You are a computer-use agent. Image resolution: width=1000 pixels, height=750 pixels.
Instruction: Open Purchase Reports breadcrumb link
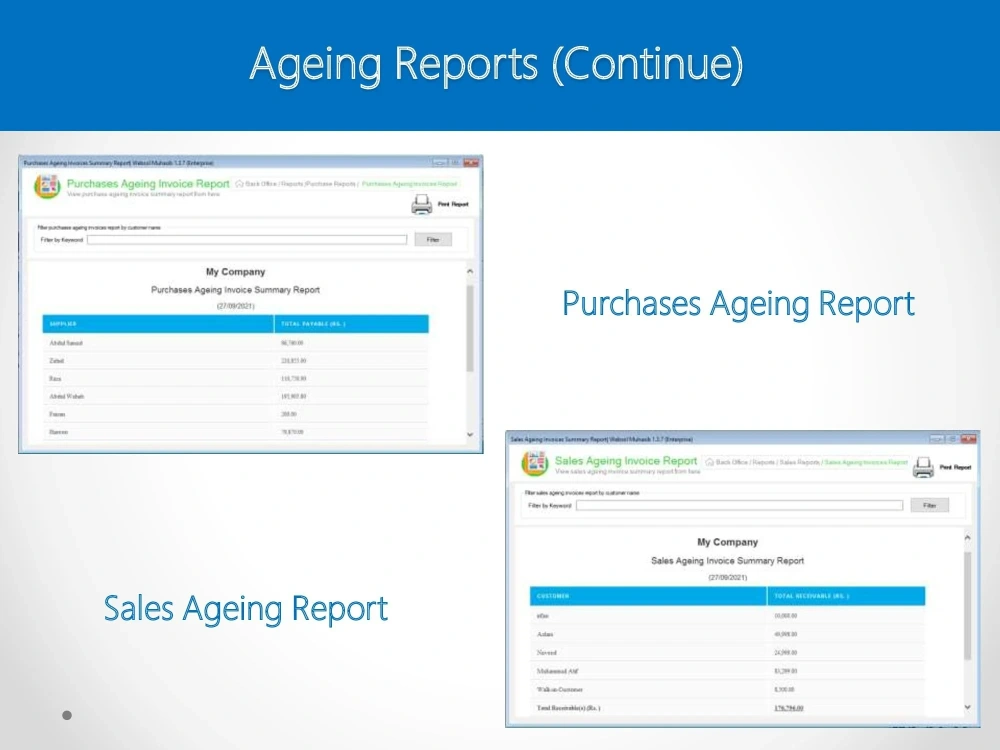tap(330, 184)
